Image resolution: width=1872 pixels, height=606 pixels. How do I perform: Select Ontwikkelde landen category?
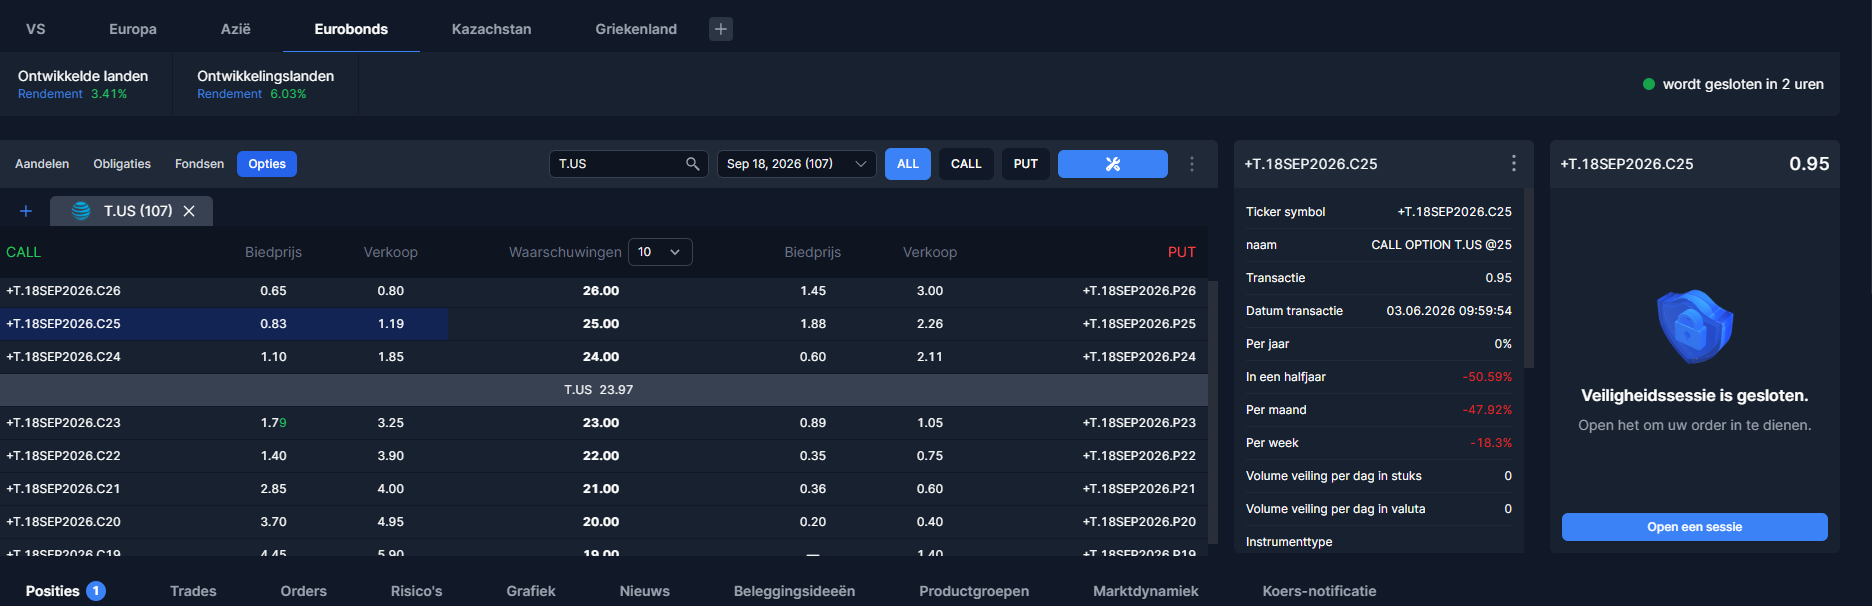click(85, 84)
